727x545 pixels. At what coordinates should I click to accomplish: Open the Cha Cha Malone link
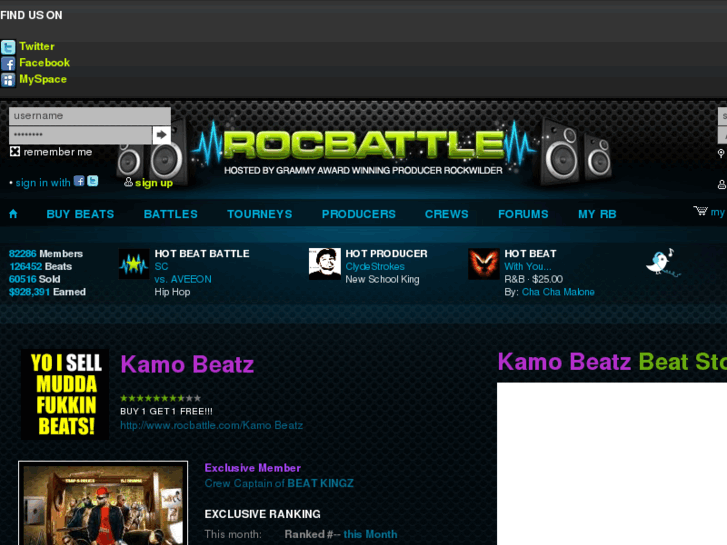click(x=558, y=292)
